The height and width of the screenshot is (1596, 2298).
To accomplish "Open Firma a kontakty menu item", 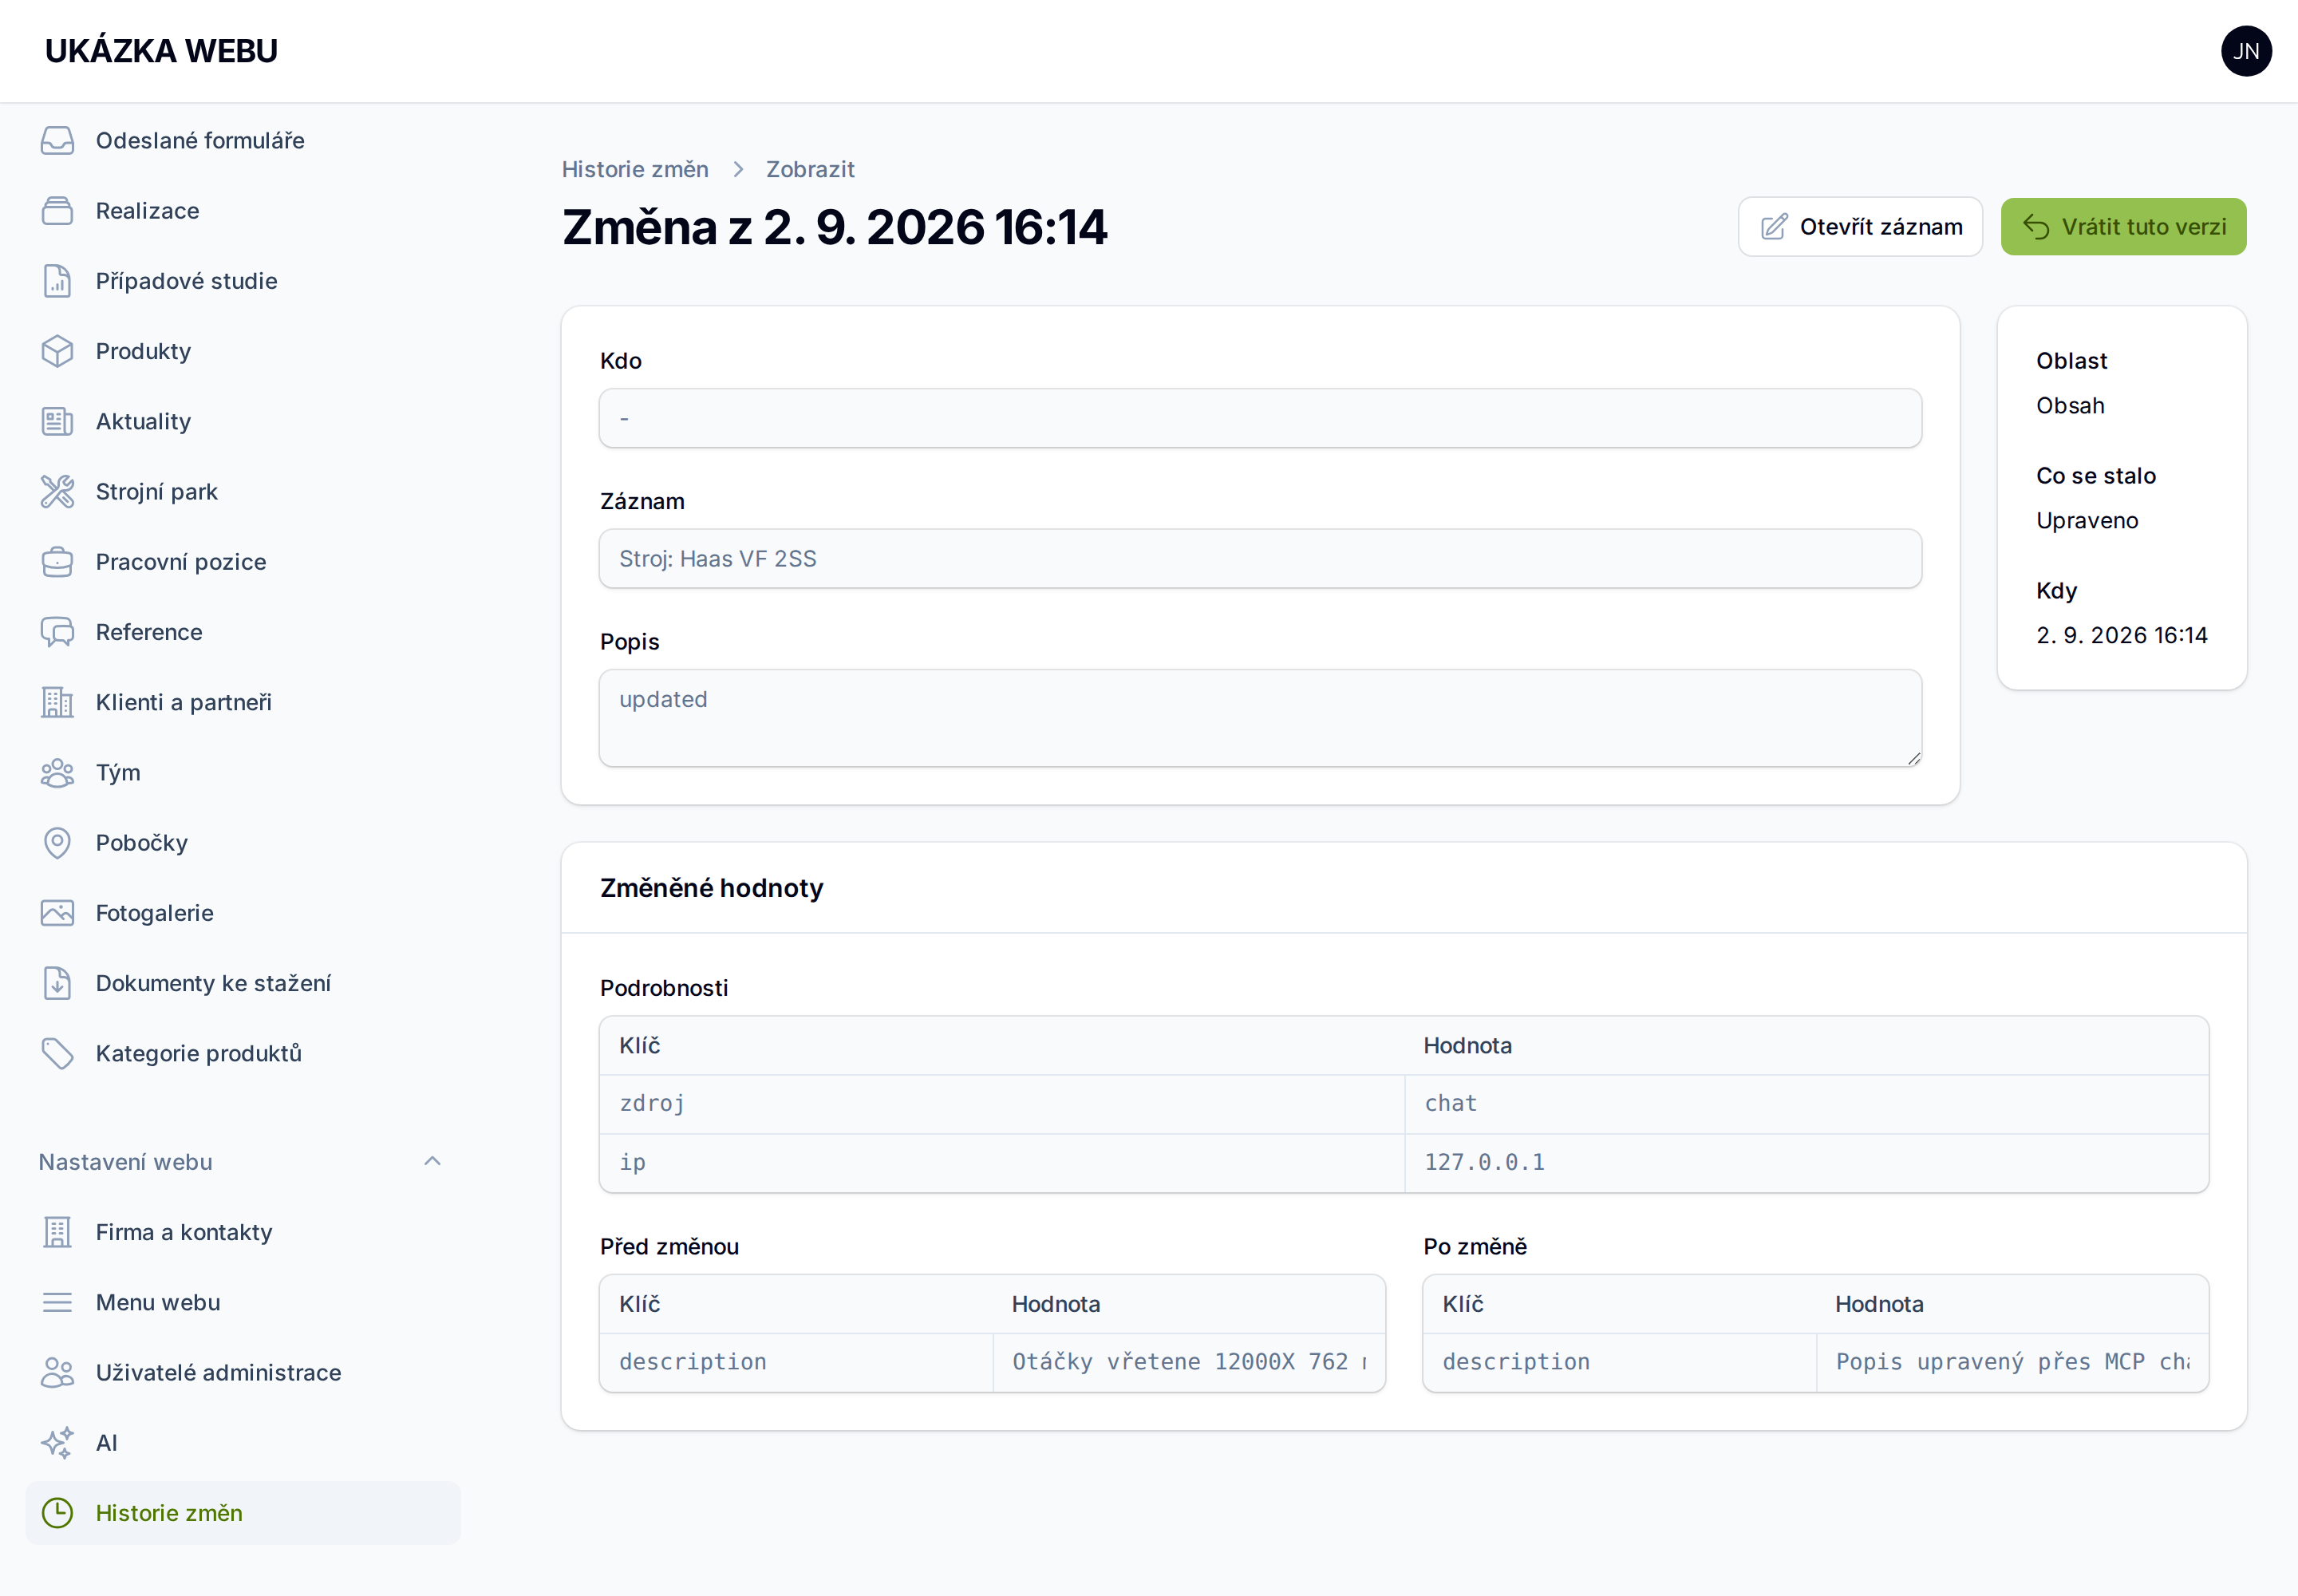I will pos(243,1232).
